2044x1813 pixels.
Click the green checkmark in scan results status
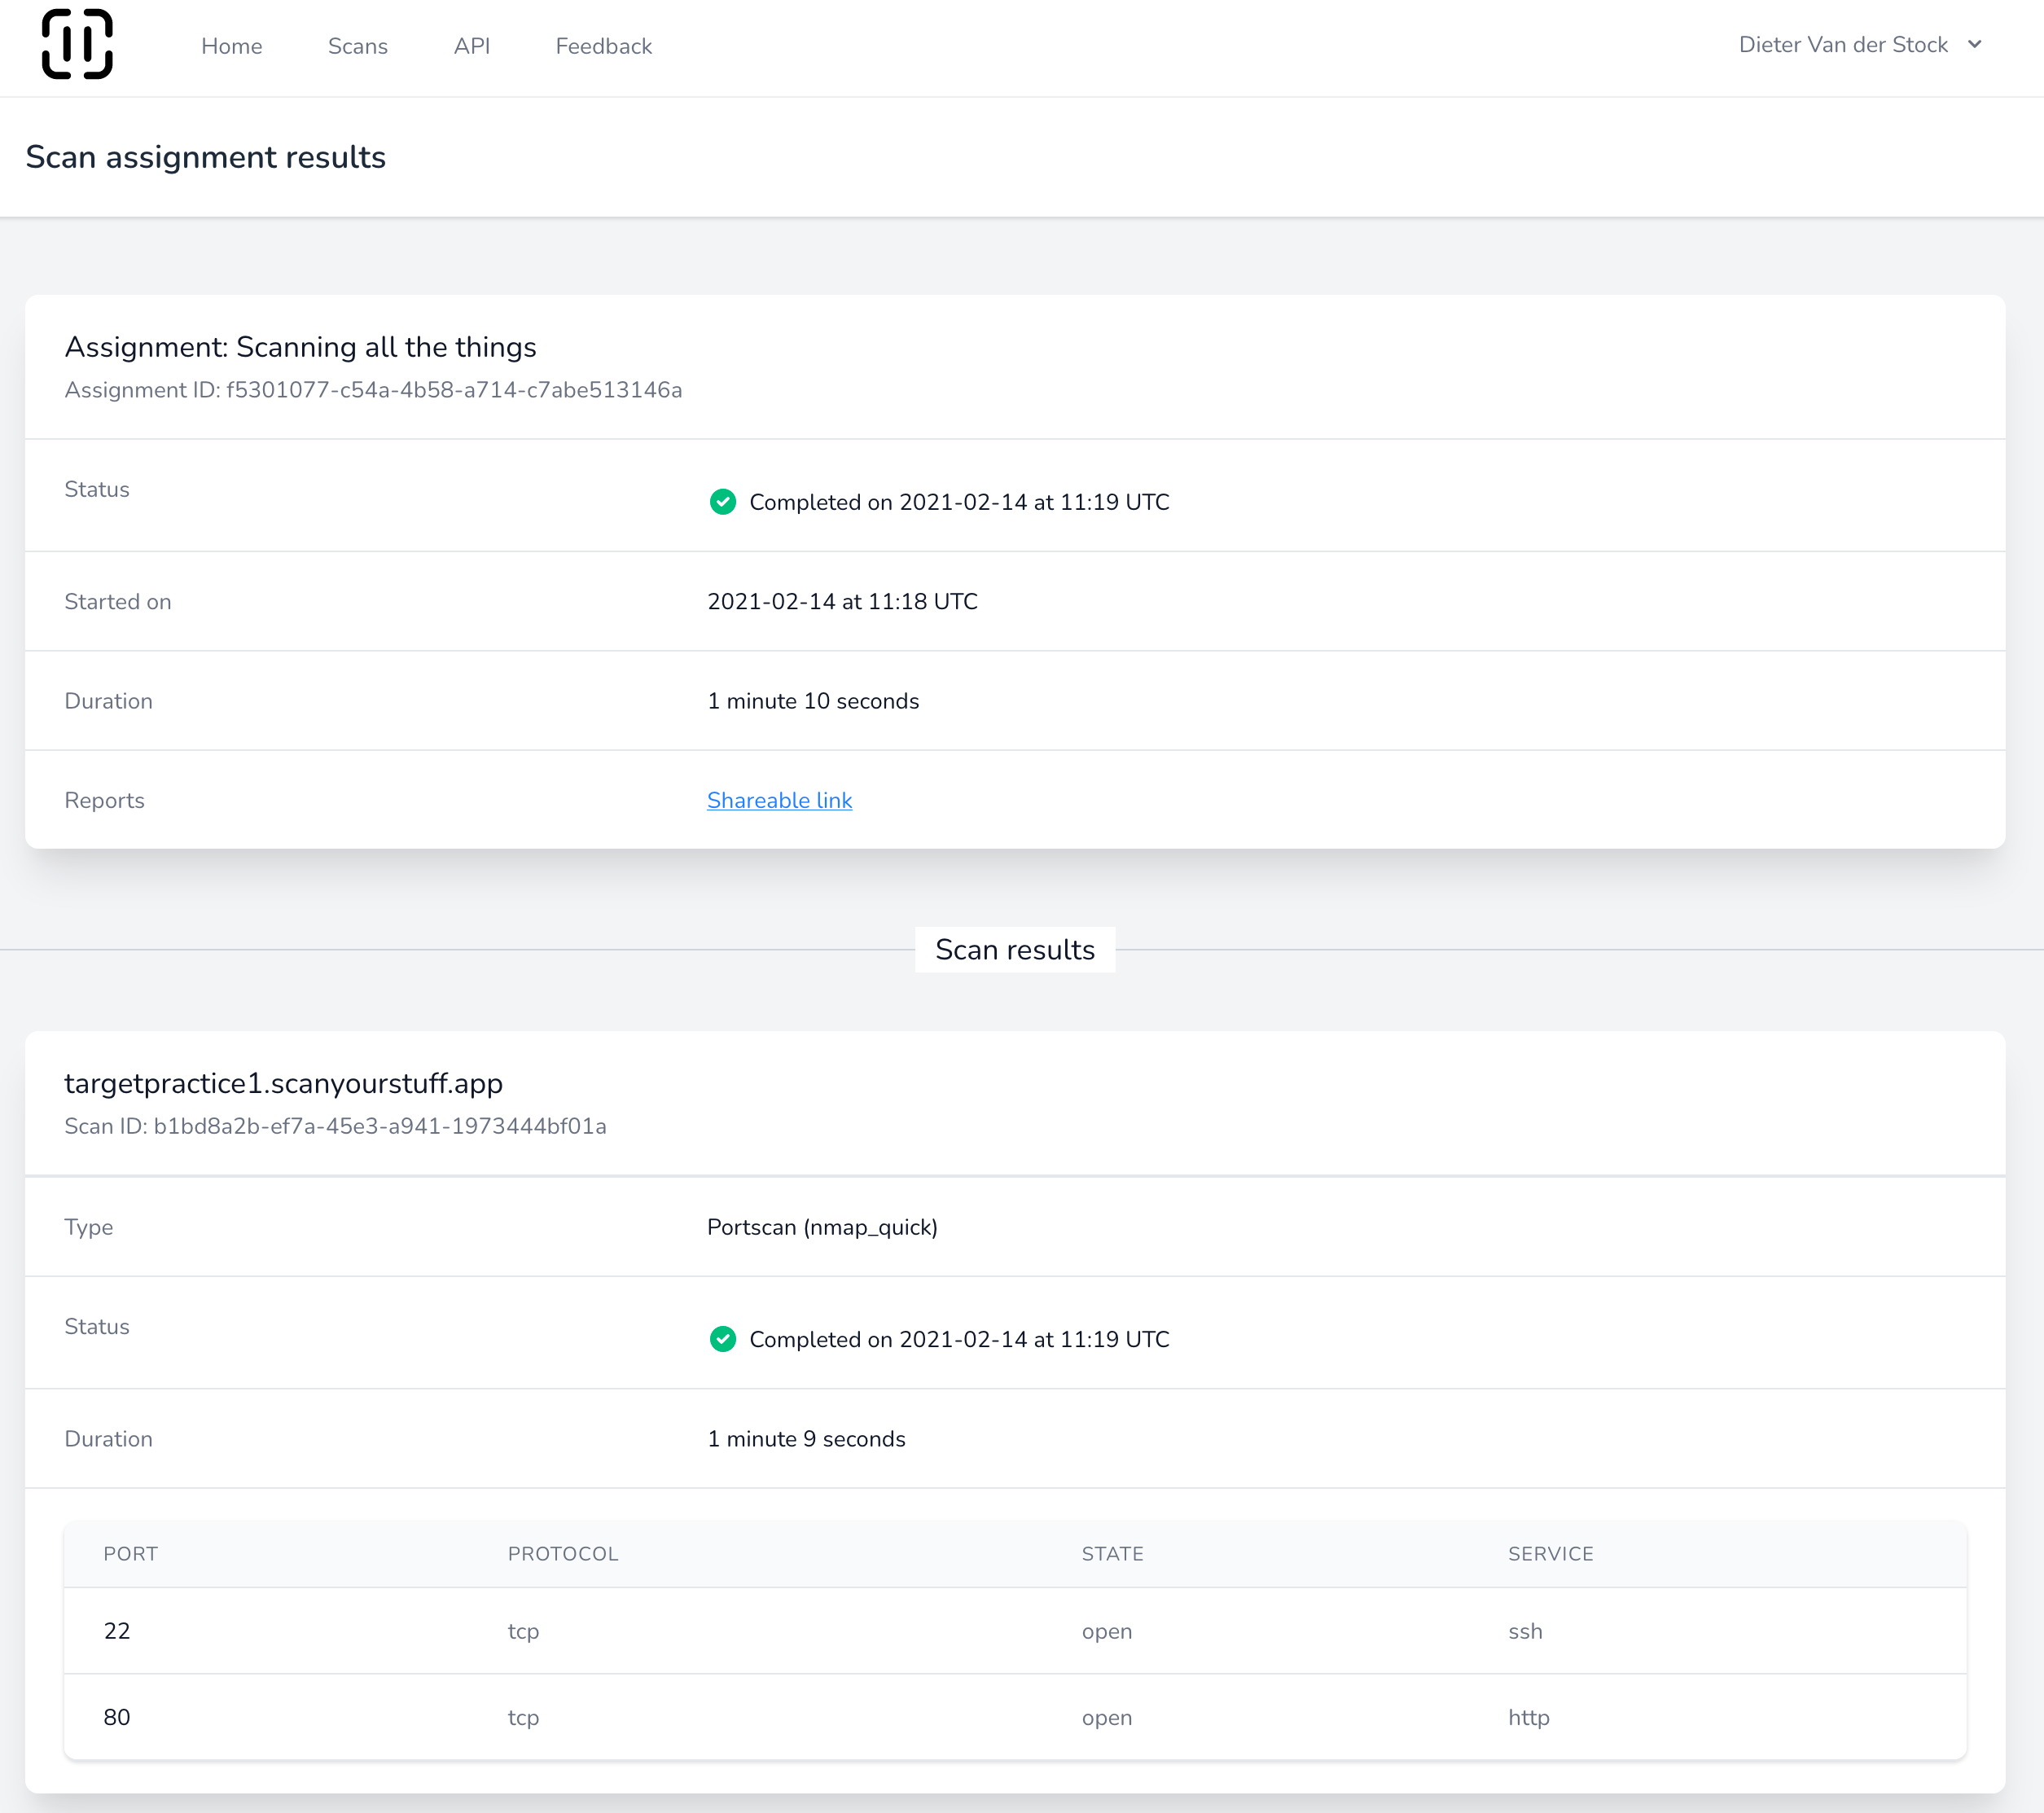[722, 1339]
